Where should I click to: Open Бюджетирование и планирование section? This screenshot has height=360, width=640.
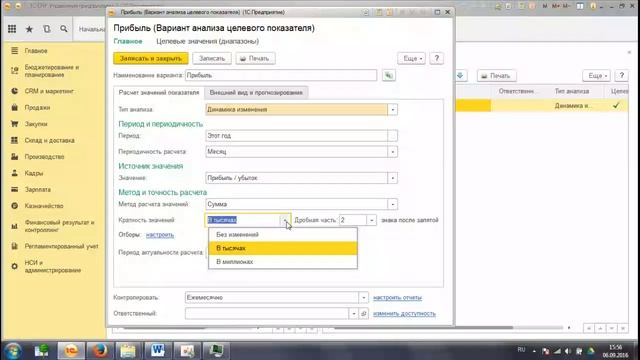[52, 71]
